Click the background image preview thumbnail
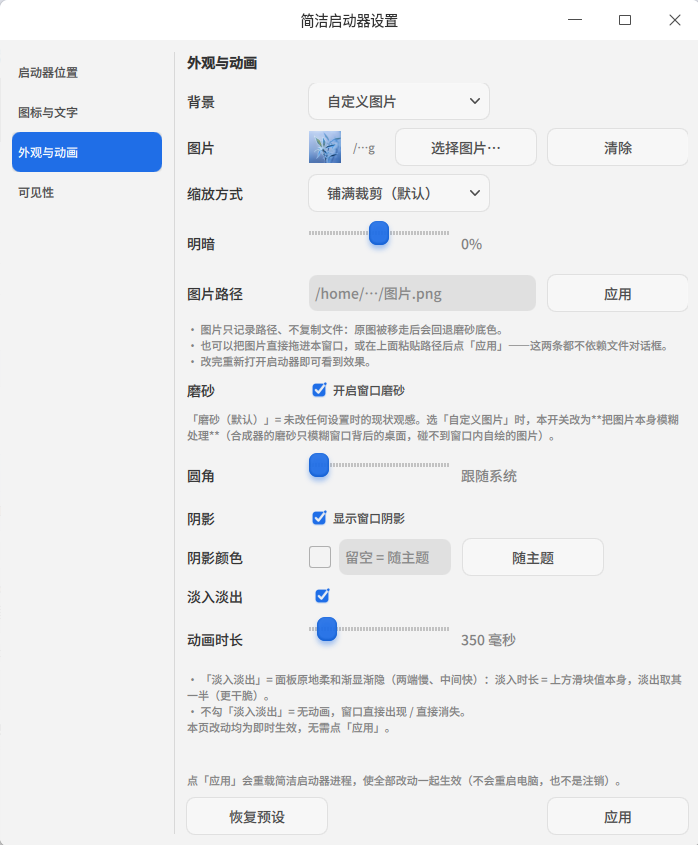This screenshot has height=845, width=698. click(x=325, y=147)
